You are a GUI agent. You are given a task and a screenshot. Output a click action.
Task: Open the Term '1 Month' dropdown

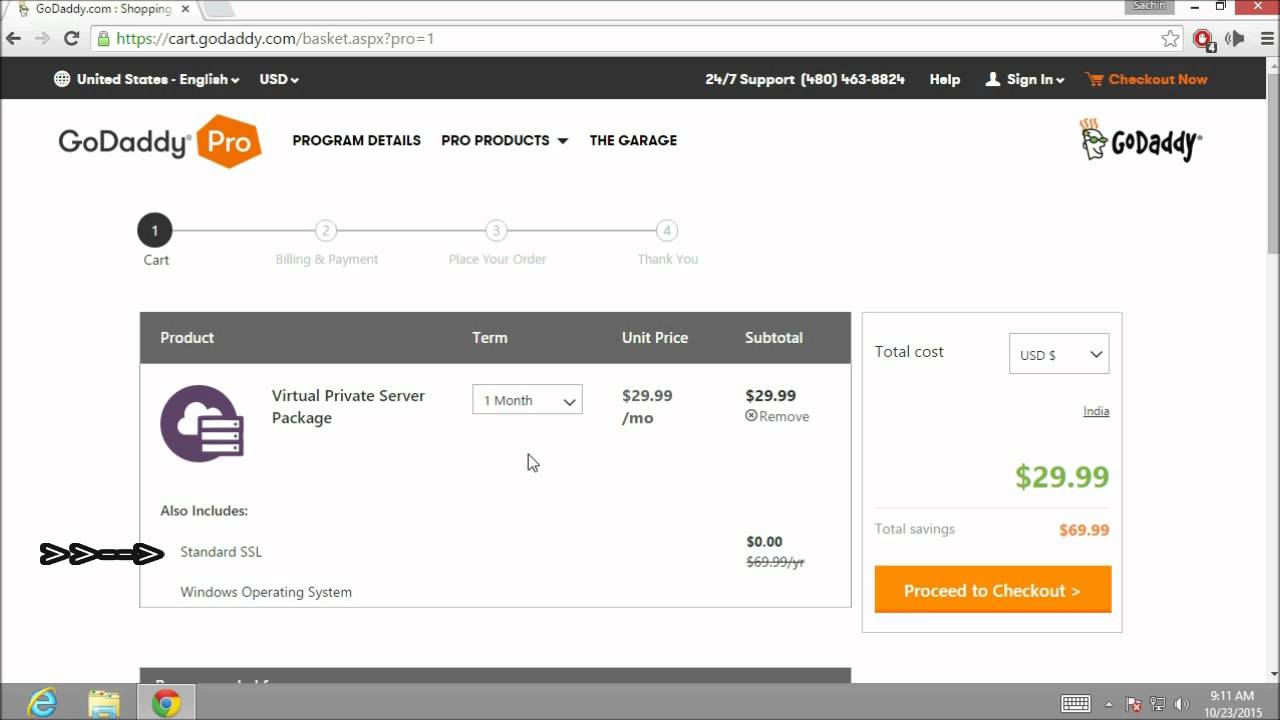pyautogui.click(x=527, y=400)
